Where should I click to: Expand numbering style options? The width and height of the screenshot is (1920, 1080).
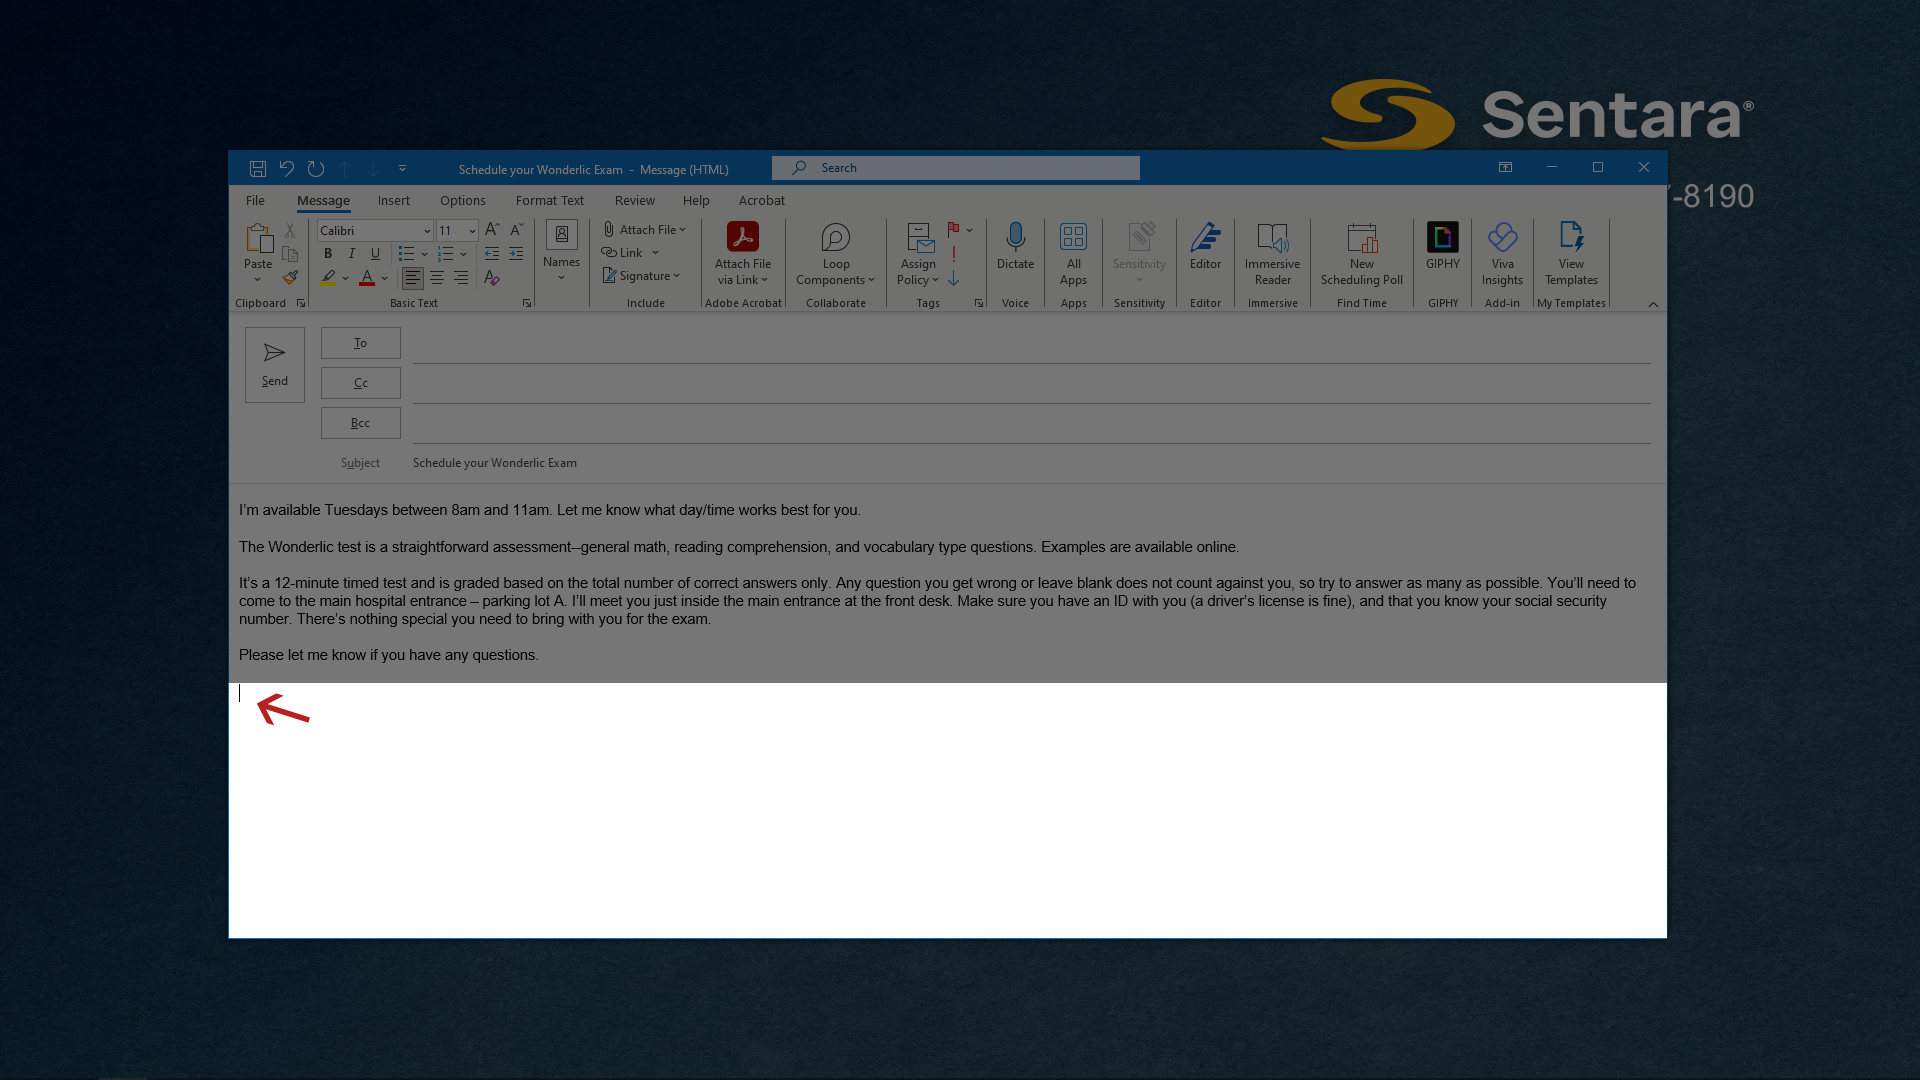point(463,255)
